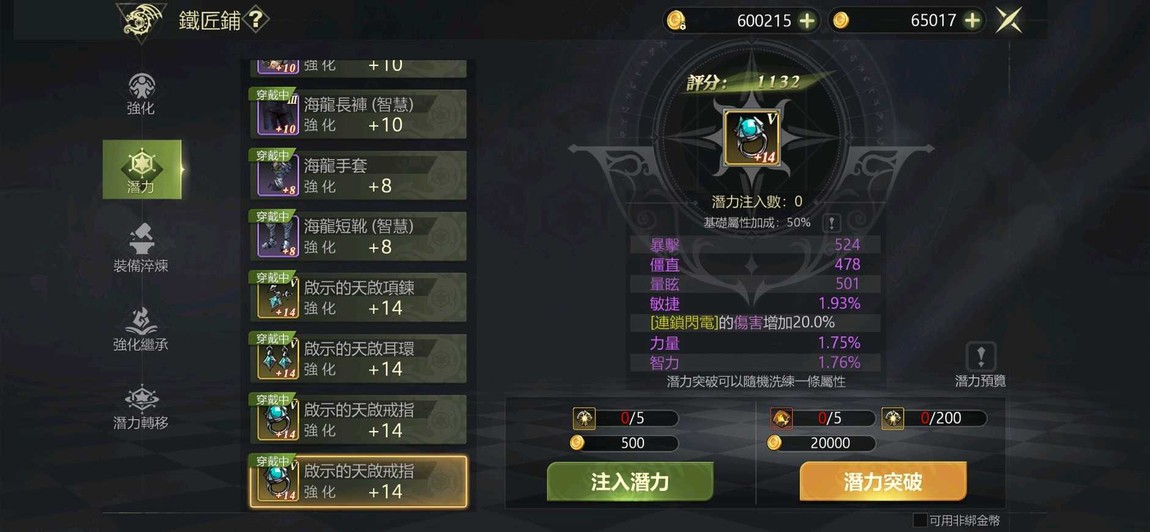Screen dimensions: 1150x532
Task: Add bound gold with plus icon next to 600215
Action: [x=807, y=21]
